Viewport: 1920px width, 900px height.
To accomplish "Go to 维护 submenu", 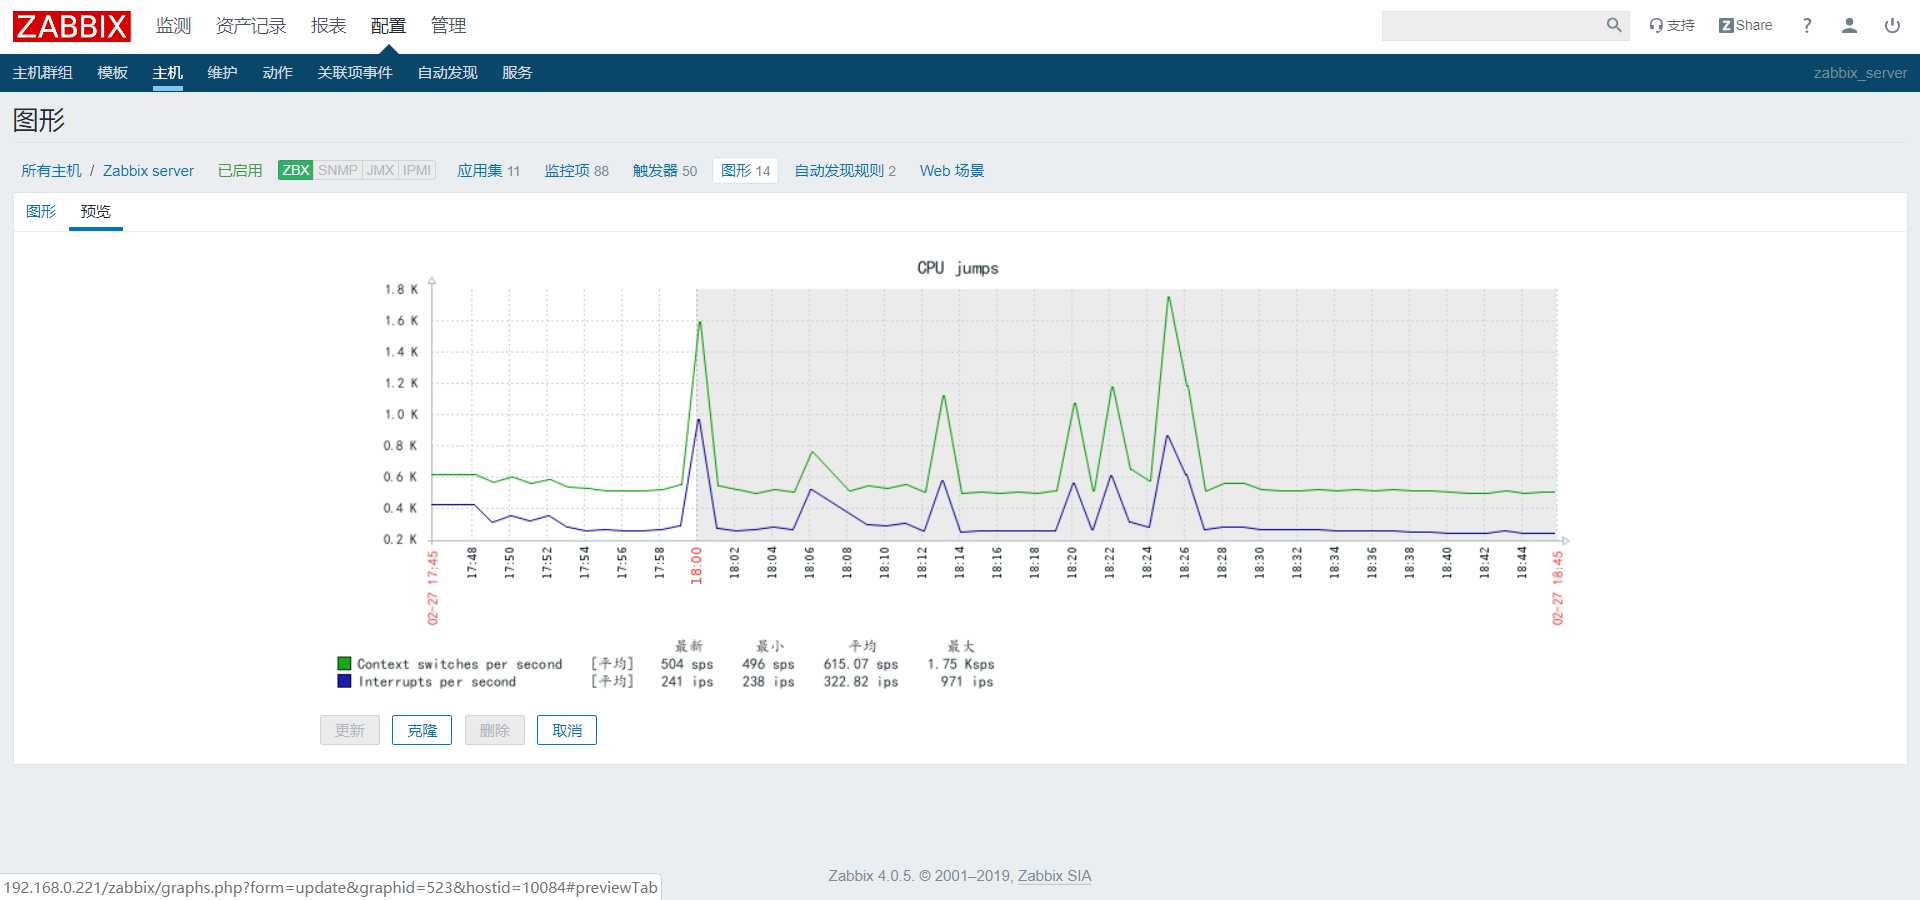I will (x=222, y=73).
